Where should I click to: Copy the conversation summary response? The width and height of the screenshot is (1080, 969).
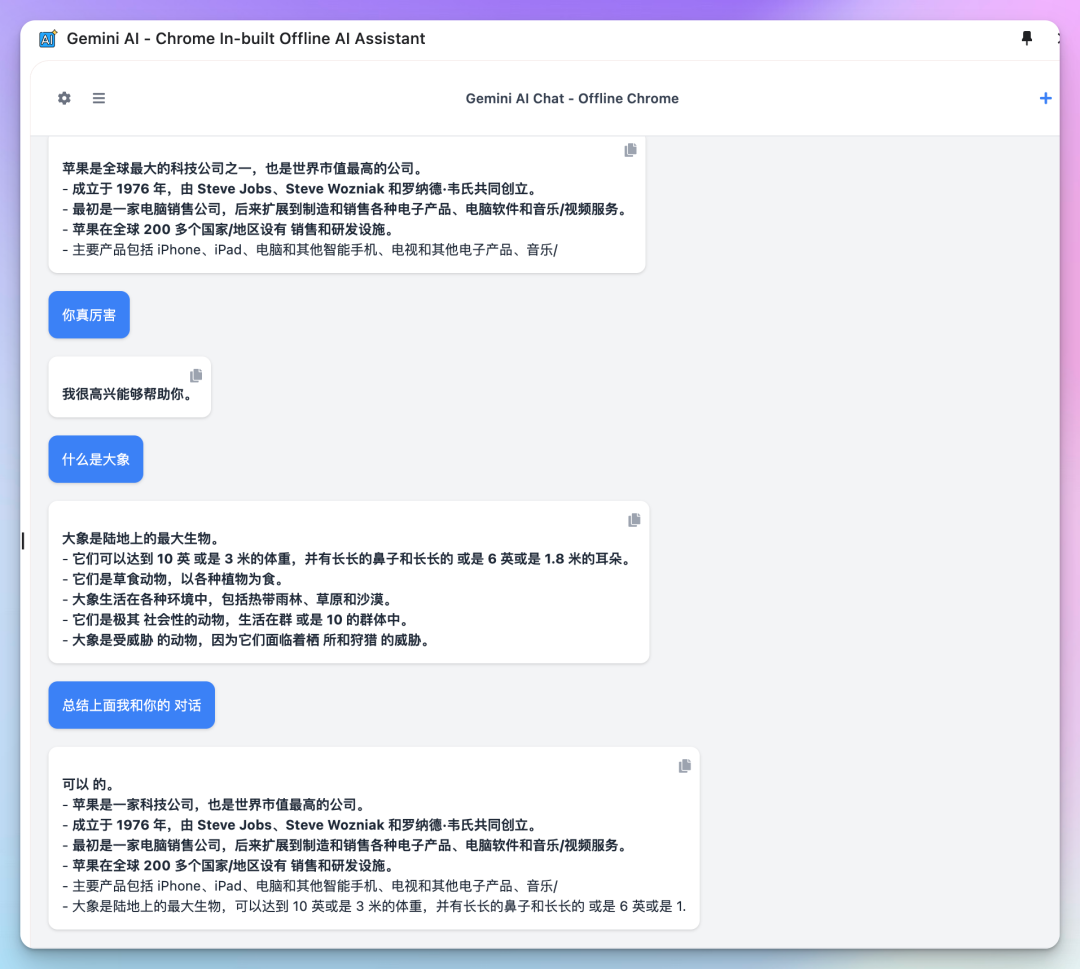click(684, 765)
